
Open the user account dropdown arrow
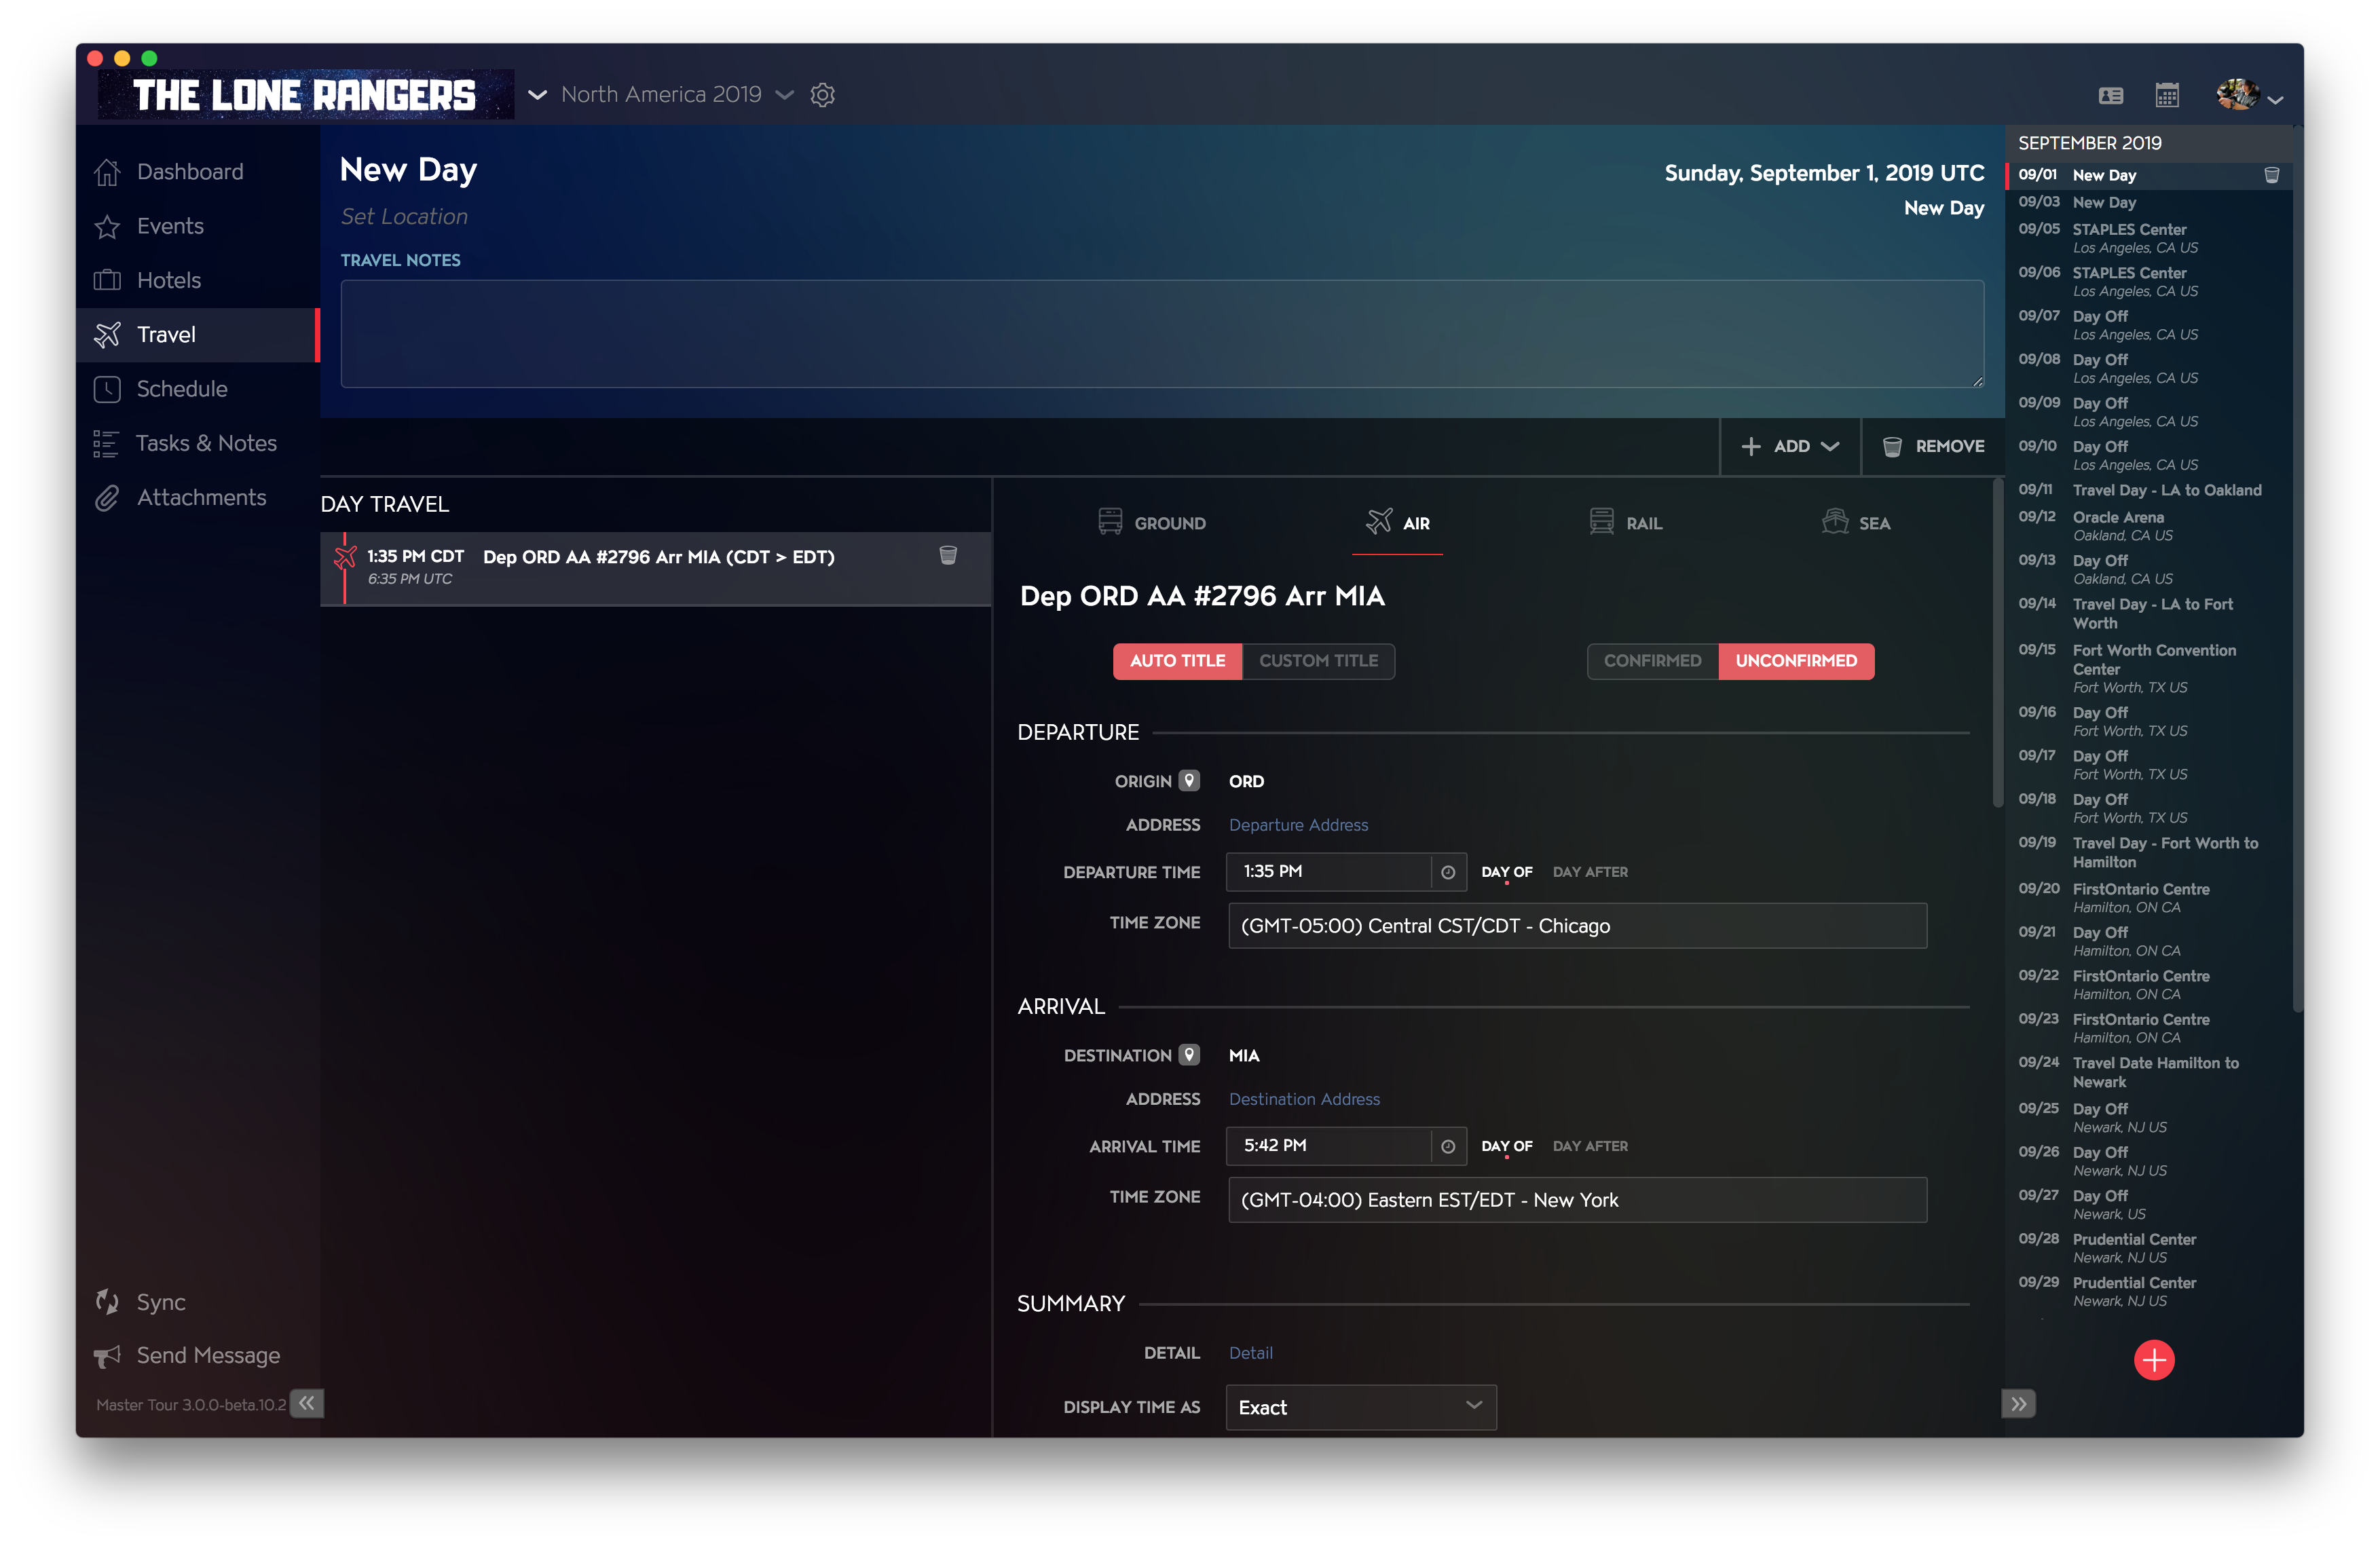[x=2275, y=100]
